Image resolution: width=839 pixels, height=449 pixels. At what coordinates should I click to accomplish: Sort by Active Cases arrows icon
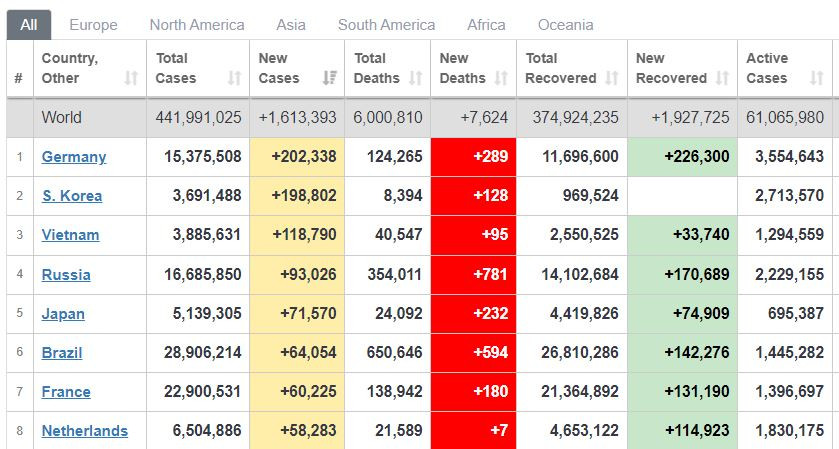[817, 79]
